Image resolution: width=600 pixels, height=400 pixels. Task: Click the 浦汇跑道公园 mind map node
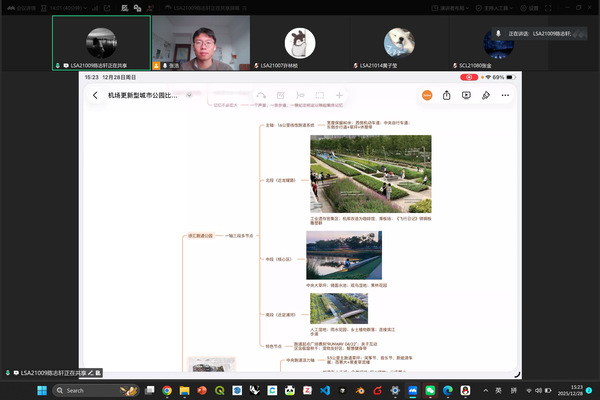point(201,235)
